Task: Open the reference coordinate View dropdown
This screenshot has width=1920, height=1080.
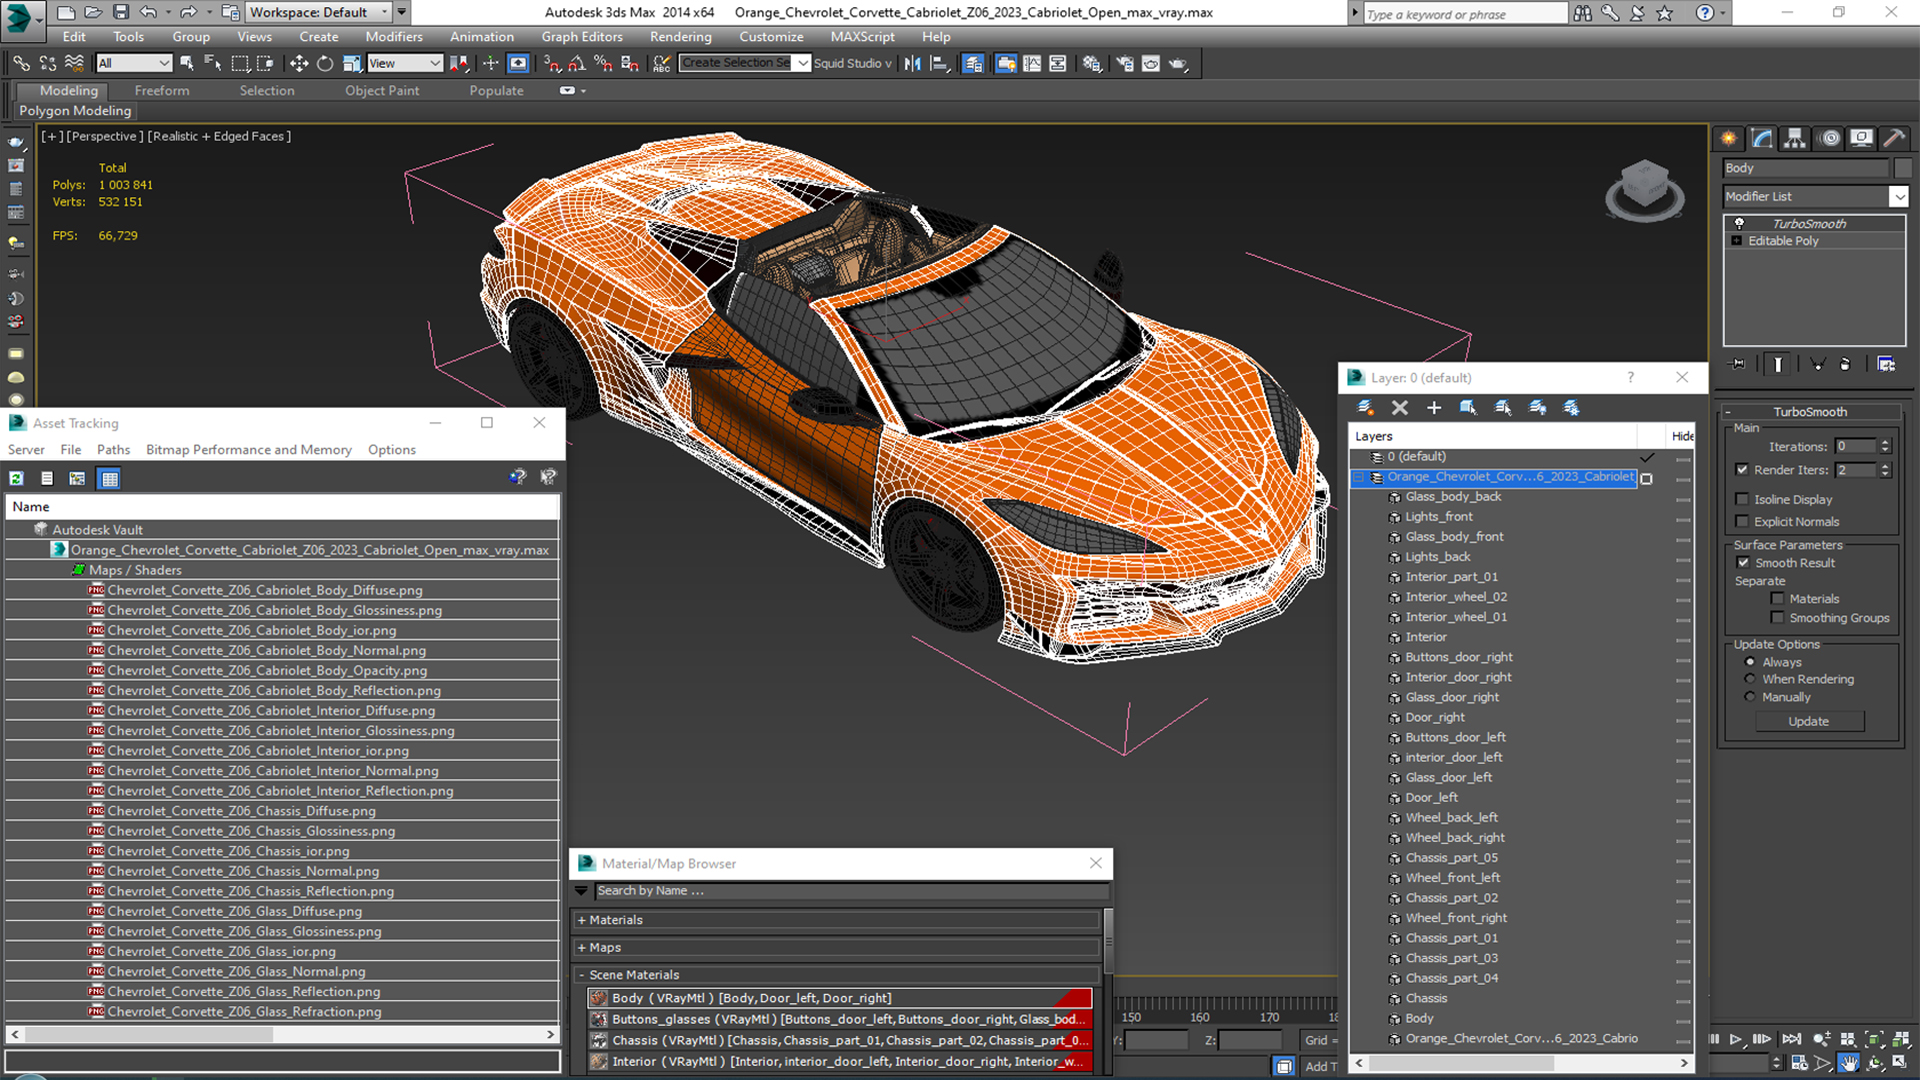Action: [404, 63]
